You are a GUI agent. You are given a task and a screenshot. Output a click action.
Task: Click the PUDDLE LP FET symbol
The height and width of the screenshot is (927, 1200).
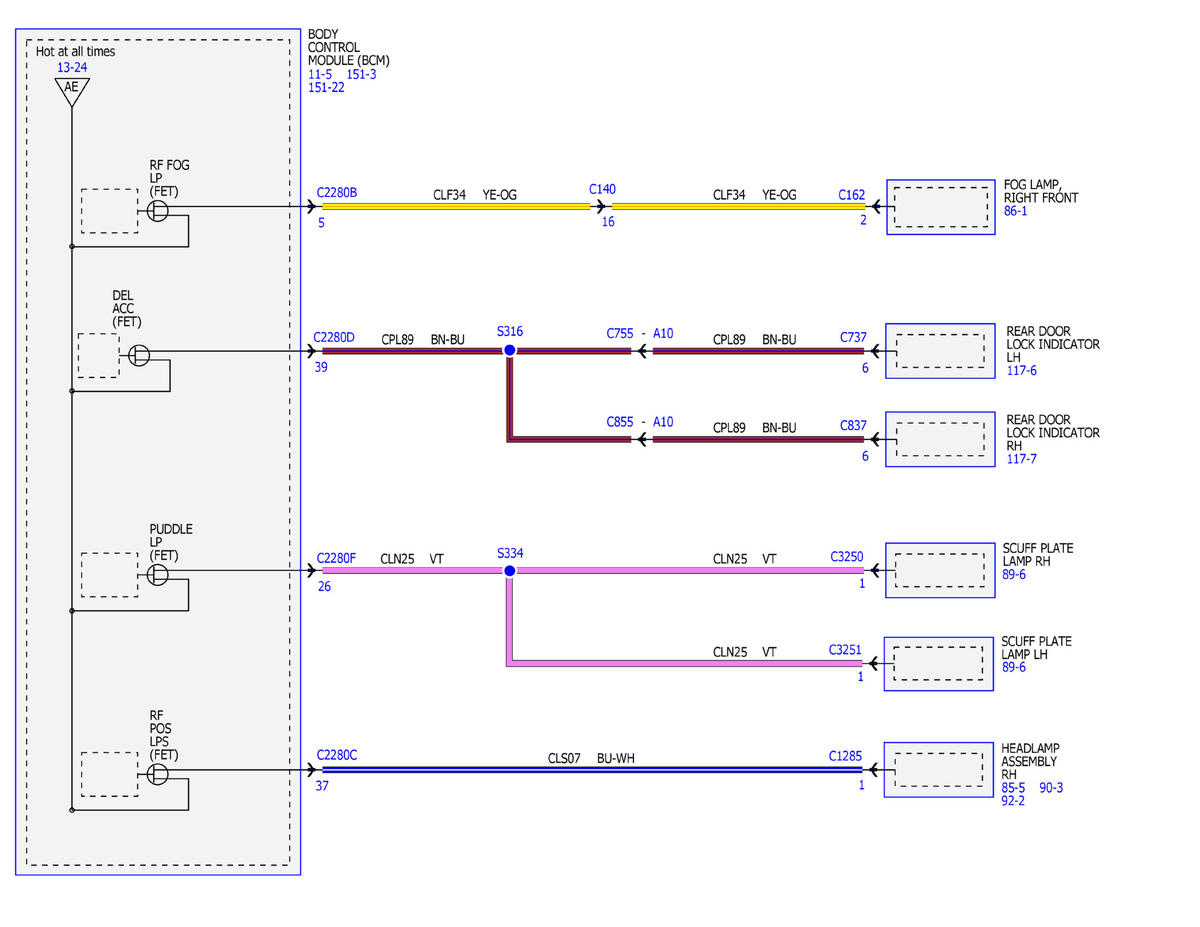pos(157,574)
